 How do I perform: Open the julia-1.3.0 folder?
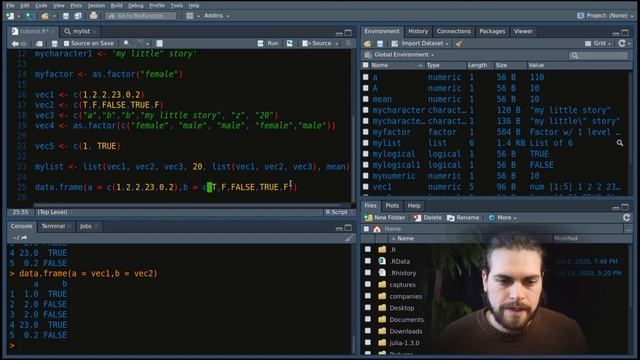click(x=404, y=343)
